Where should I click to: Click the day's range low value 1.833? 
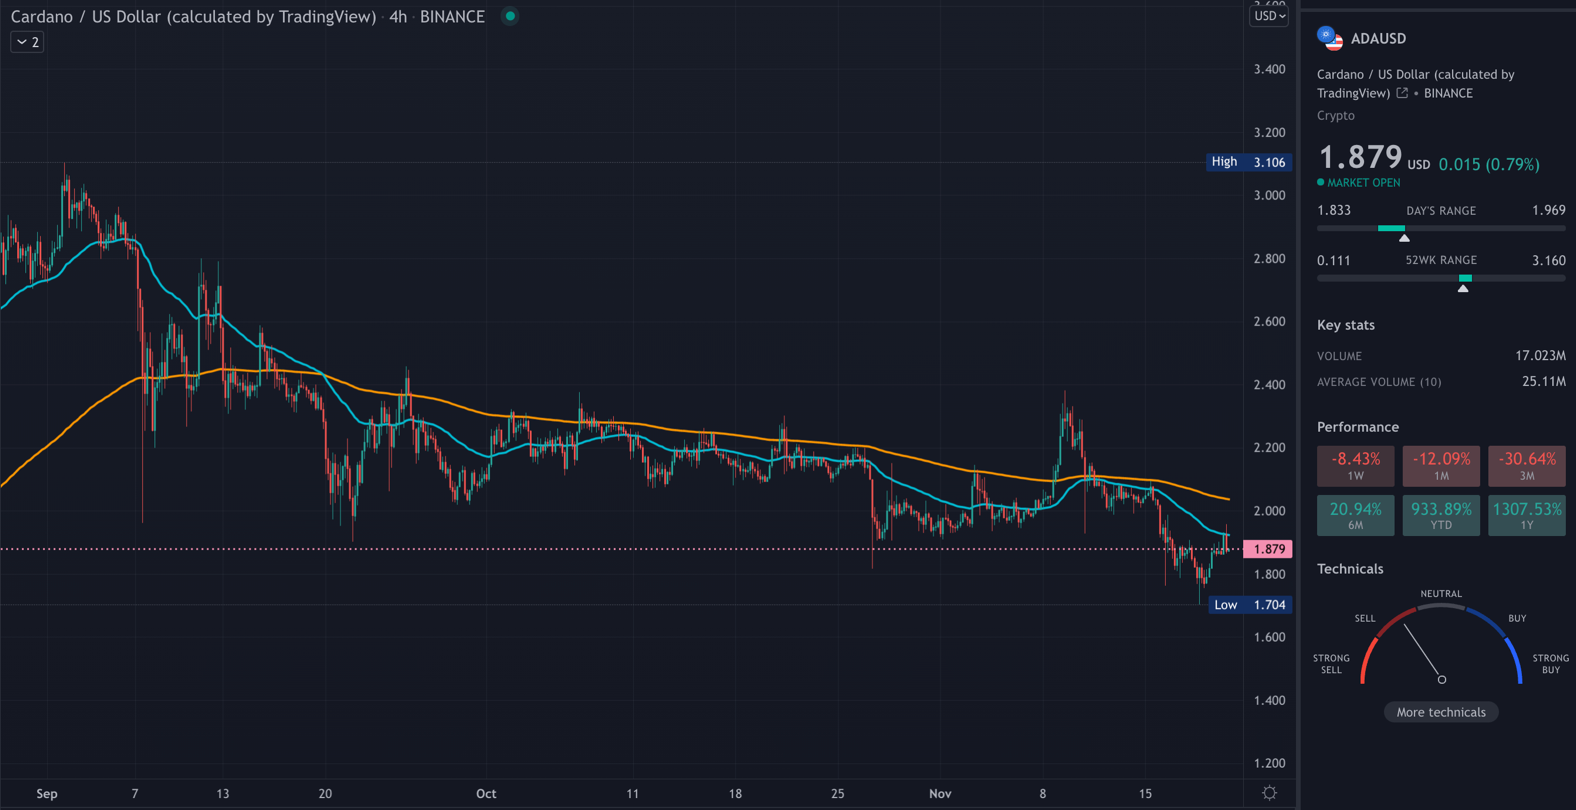coord(1334,211)
